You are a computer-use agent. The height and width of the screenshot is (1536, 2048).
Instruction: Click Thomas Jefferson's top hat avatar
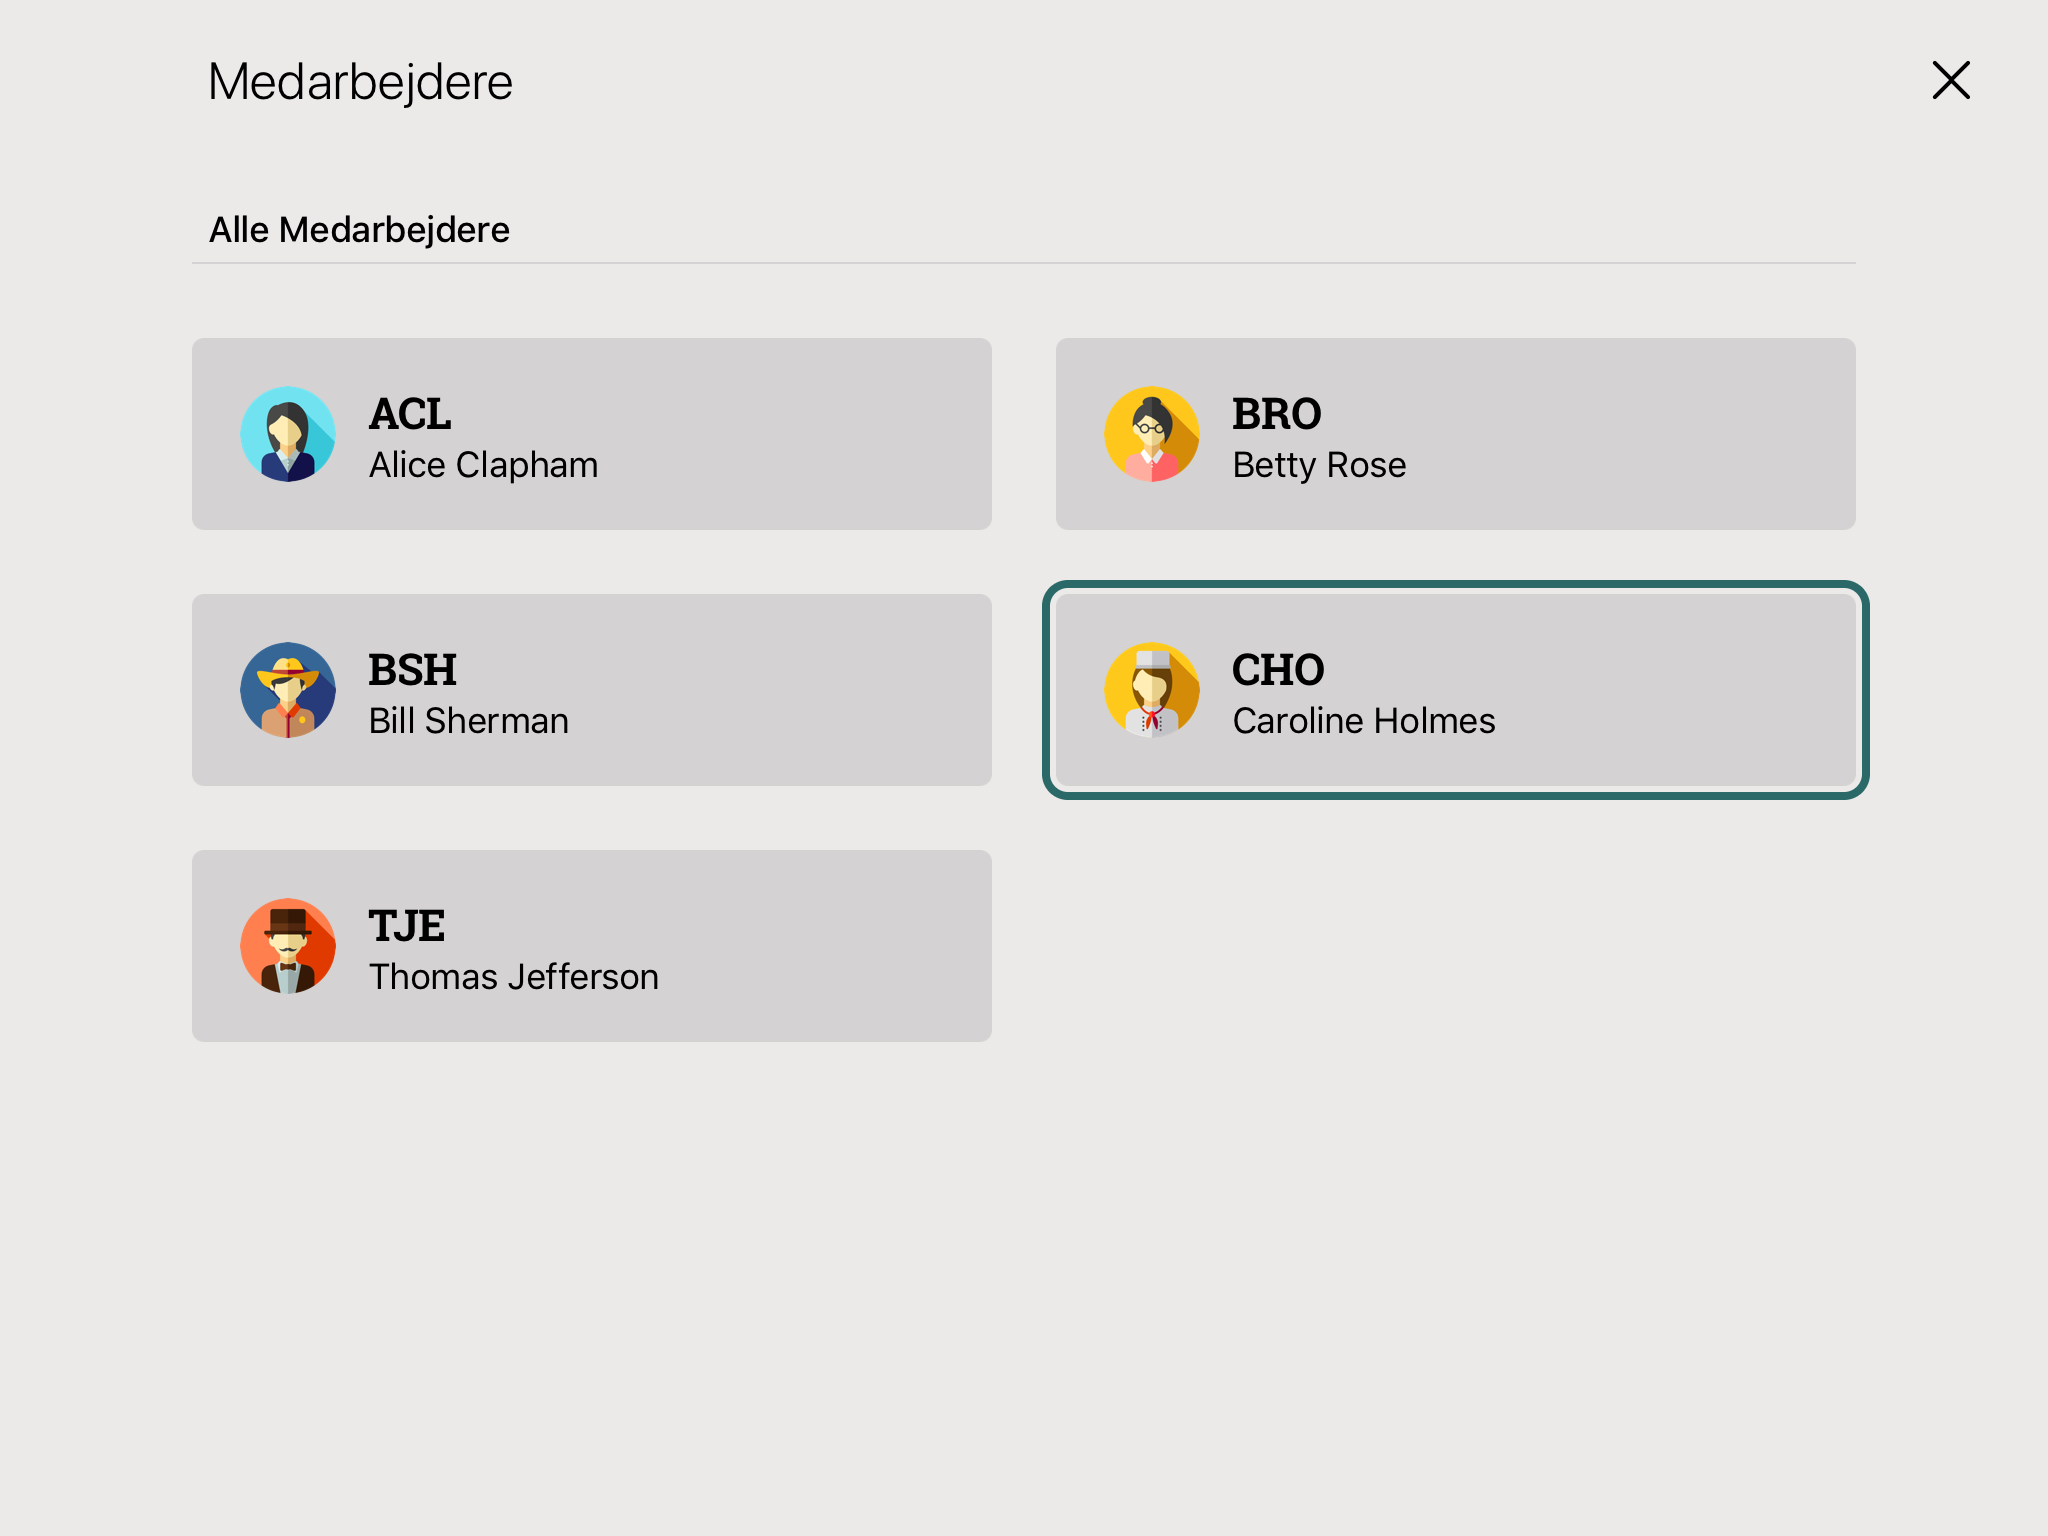(288, 946)
